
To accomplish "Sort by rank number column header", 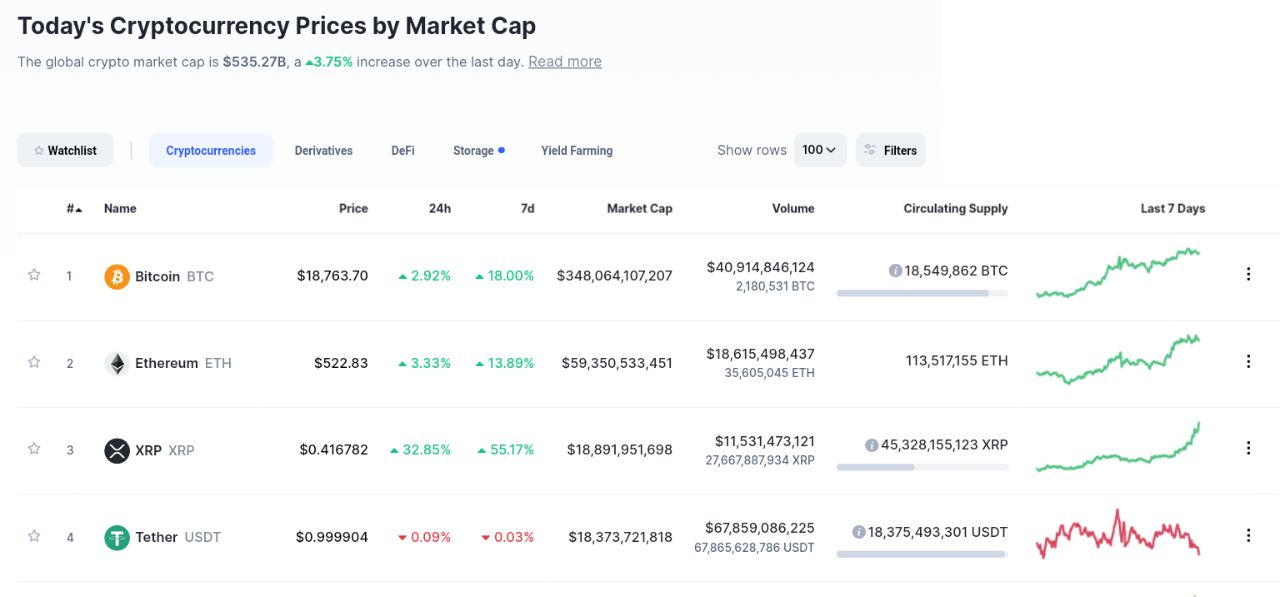I will click(74, 209).
